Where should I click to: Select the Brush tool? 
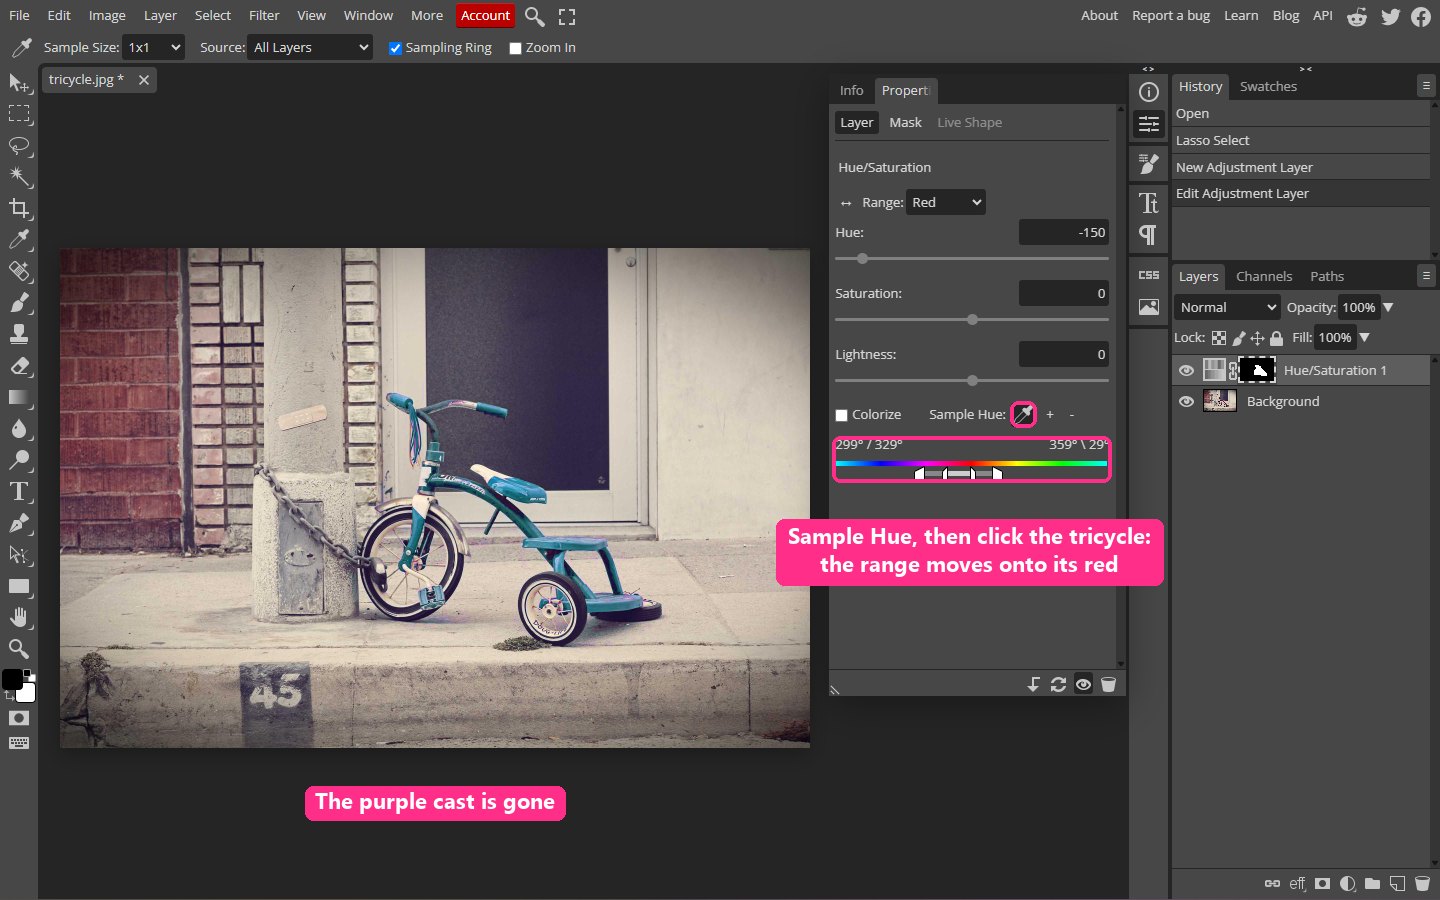[x=19, y=303]
